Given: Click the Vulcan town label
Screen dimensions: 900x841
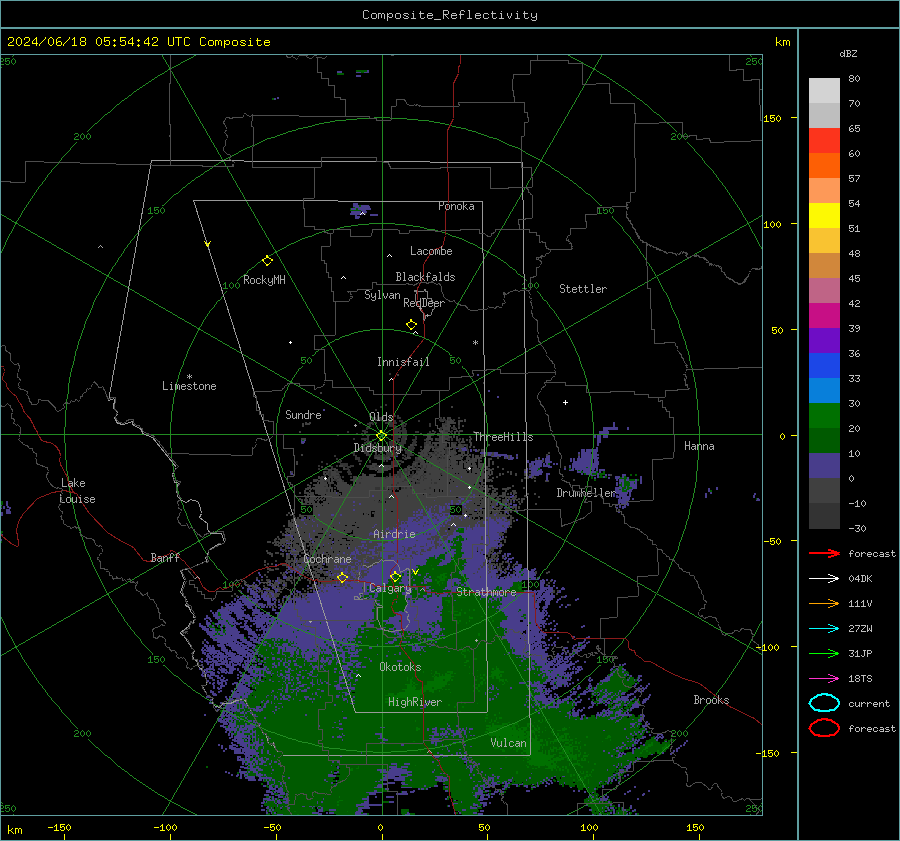Looking at the screenshot, I should 508,743.
